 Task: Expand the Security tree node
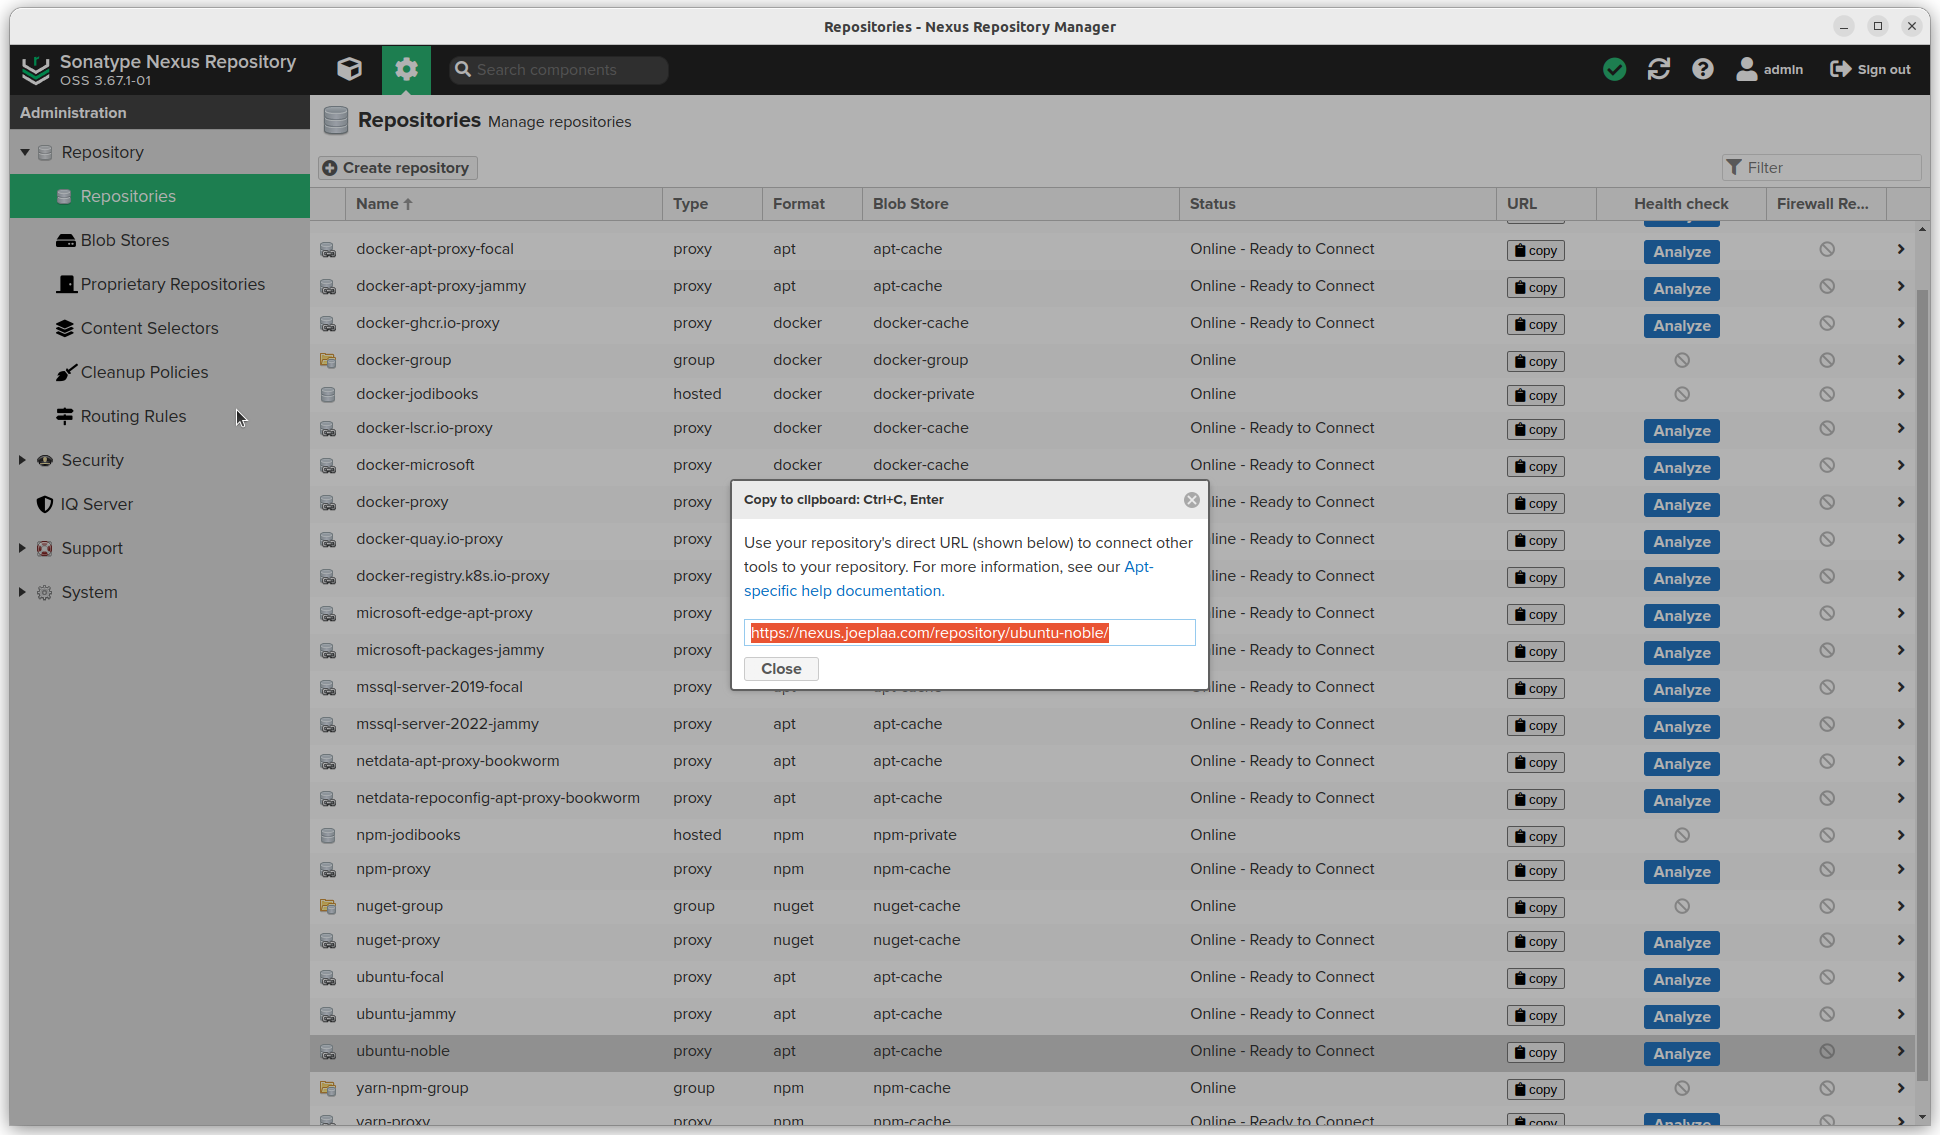[22, 460]
